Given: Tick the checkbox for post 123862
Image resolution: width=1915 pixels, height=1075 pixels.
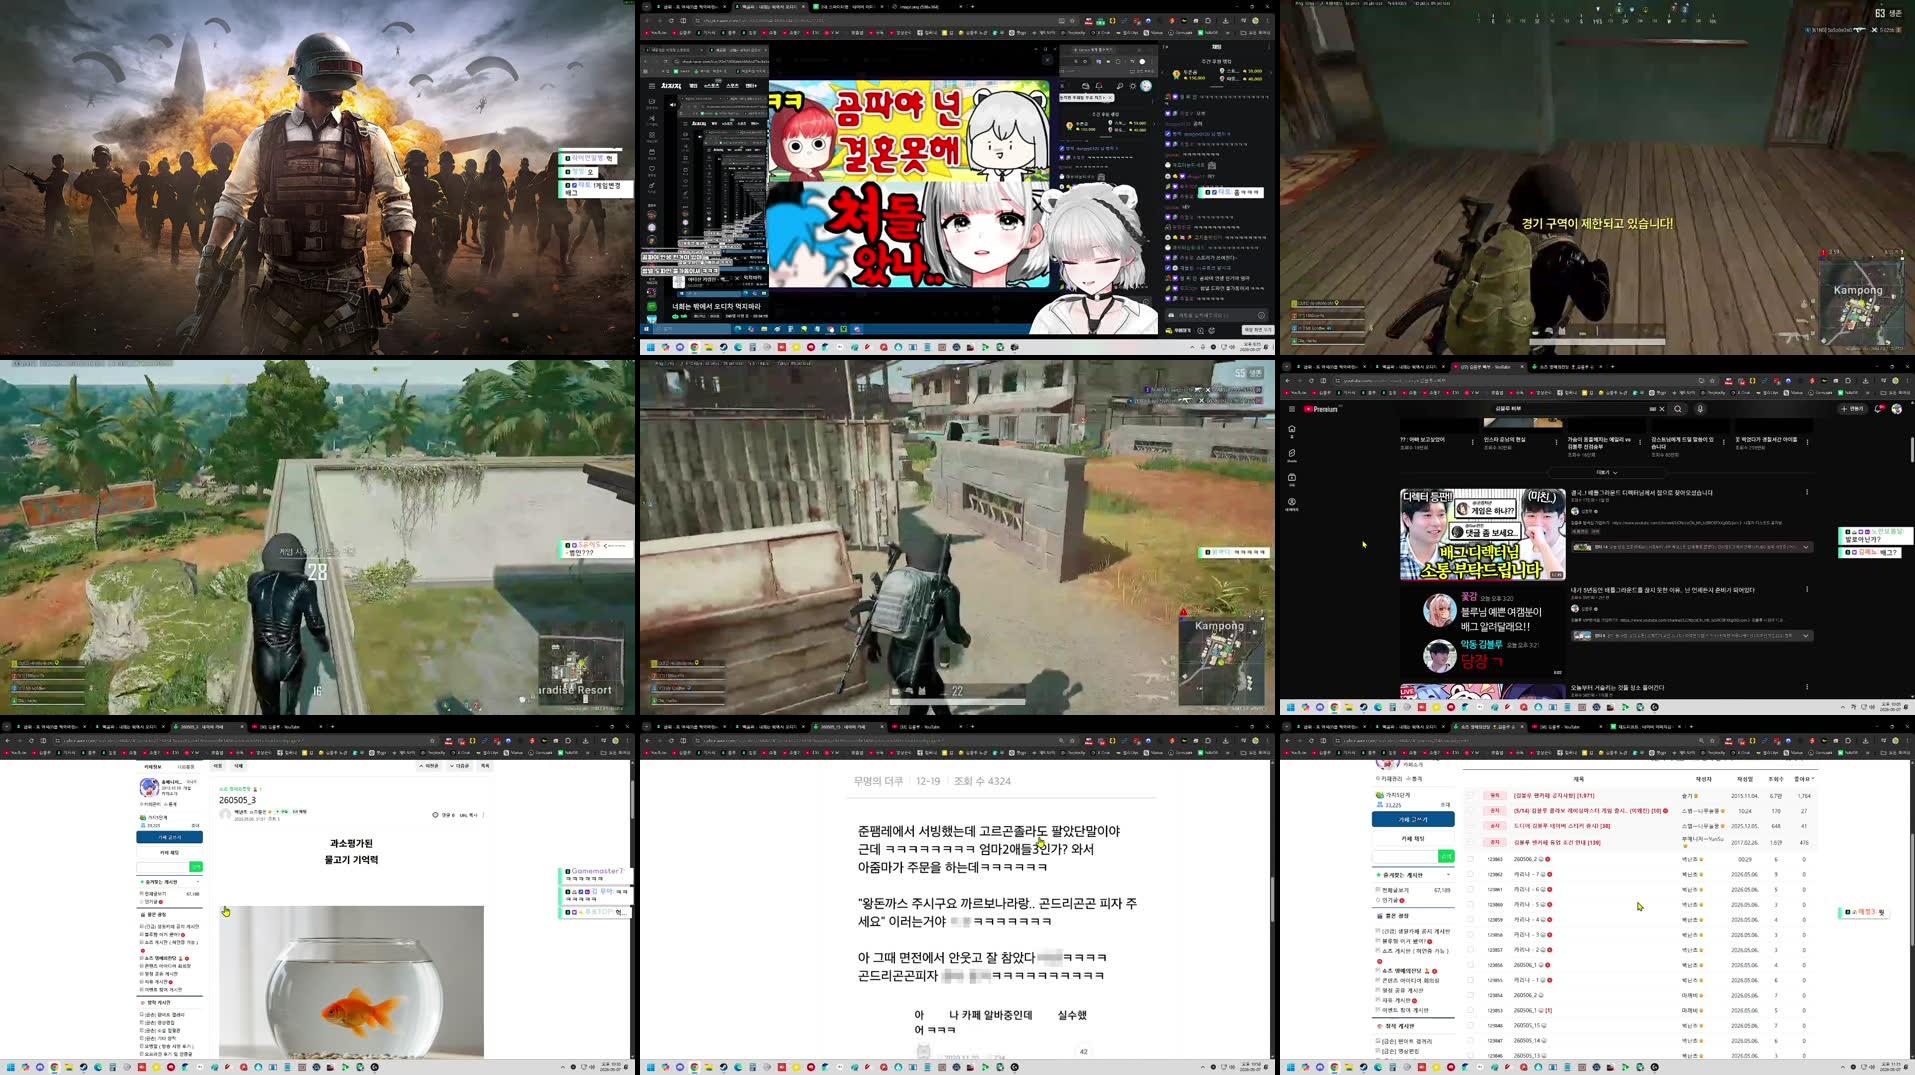Looking at the screenshot, I should pos(1470,874).
